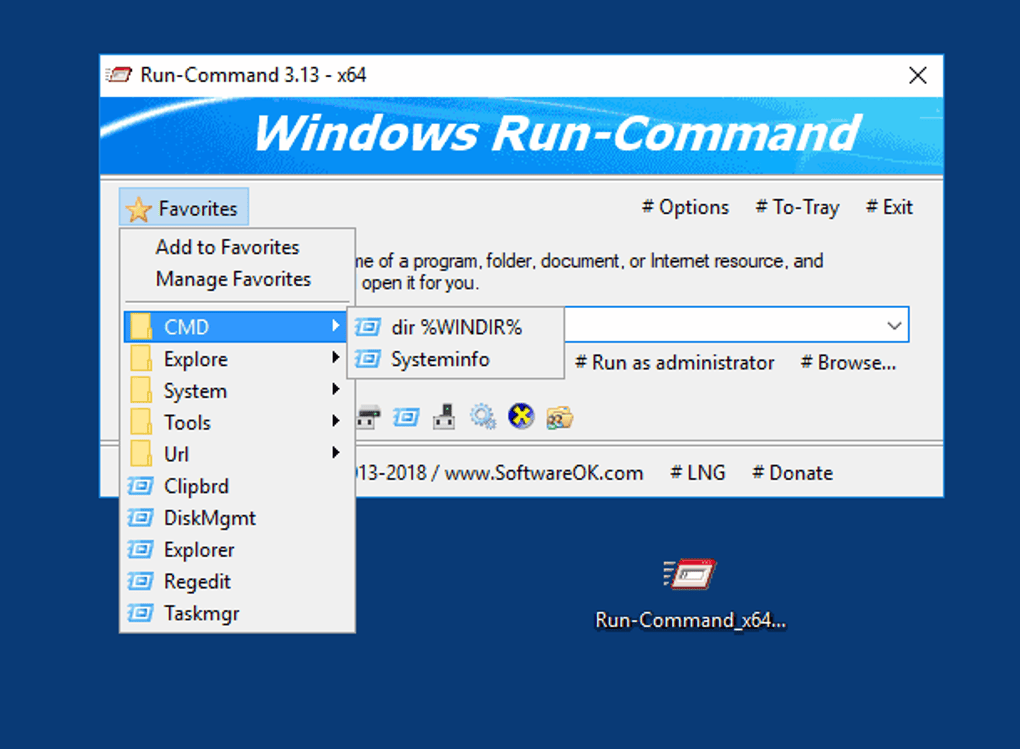
Task: Choose Systeminfo in the CMD submenu
Action: click(x=440, y=359)
